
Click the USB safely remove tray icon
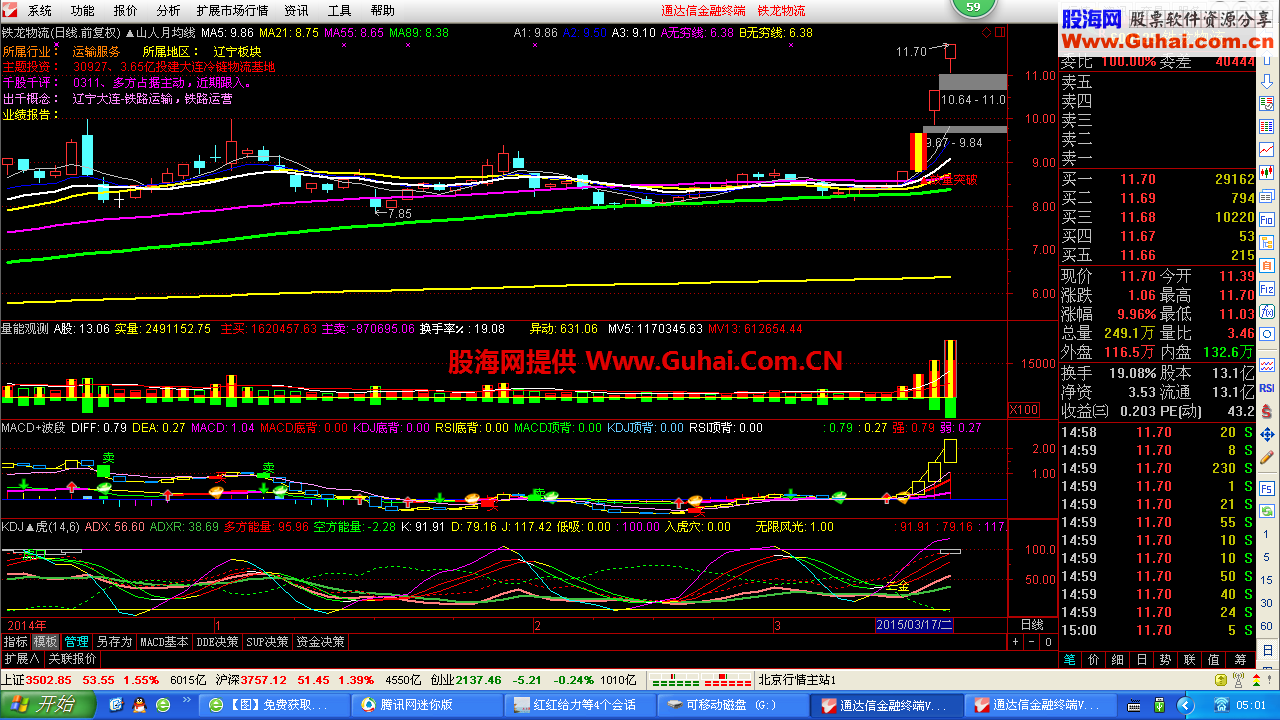1160,705
